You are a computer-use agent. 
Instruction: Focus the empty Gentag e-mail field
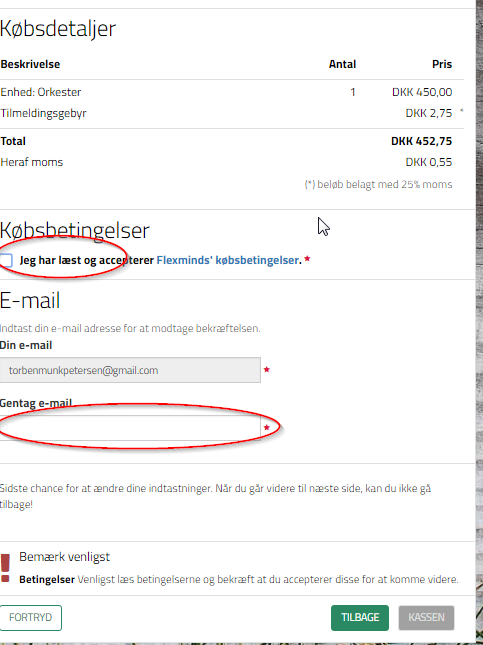click(130, 428)
